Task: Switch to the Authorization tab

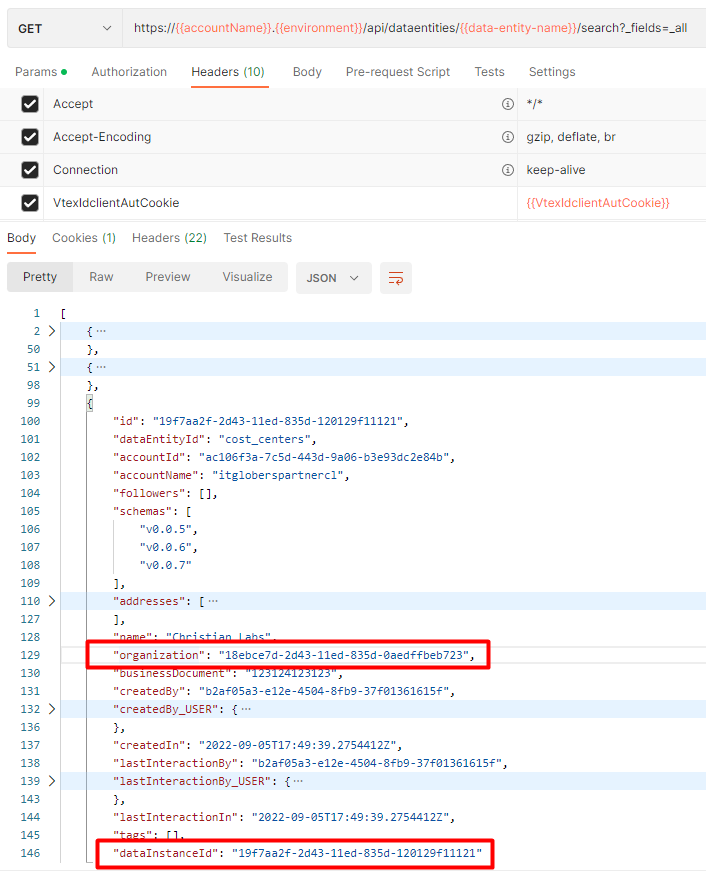Action: point(129,72)
